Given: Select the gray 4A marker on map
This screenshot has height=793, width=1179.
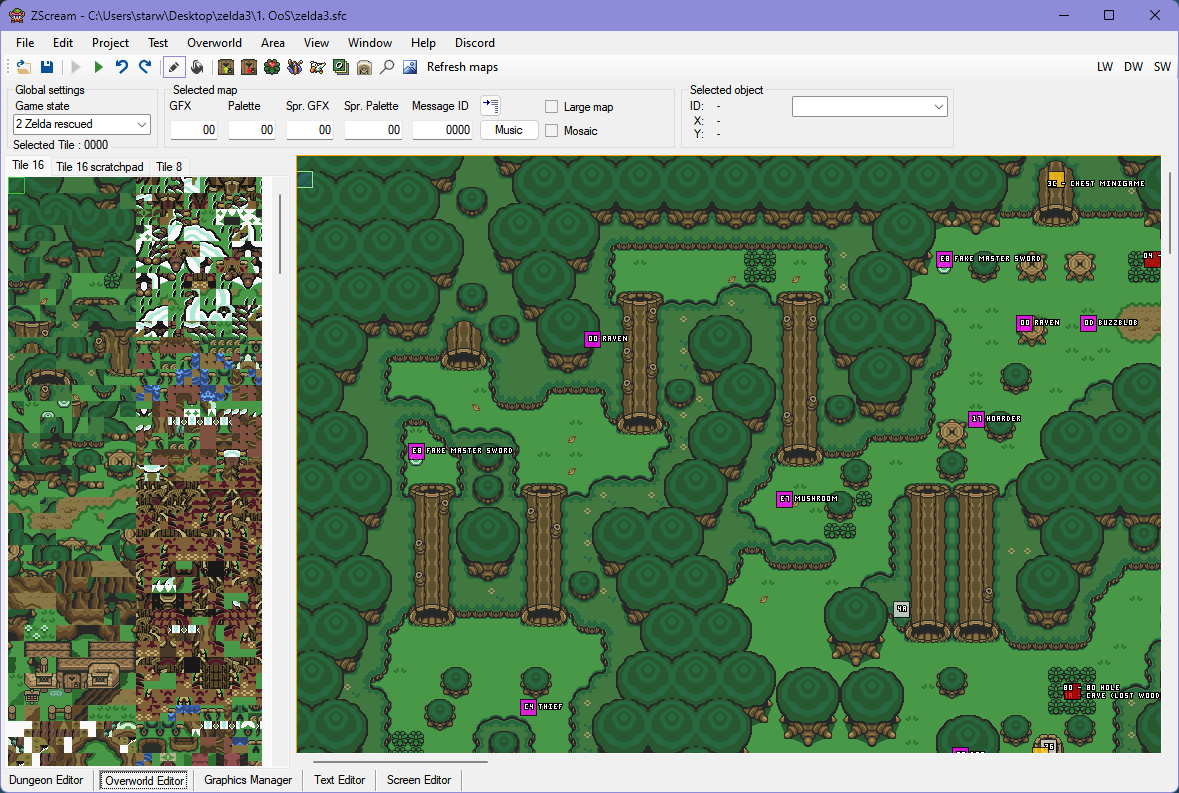Looking at the screenshot, I should pyautogui.click(x=902, y=609).
